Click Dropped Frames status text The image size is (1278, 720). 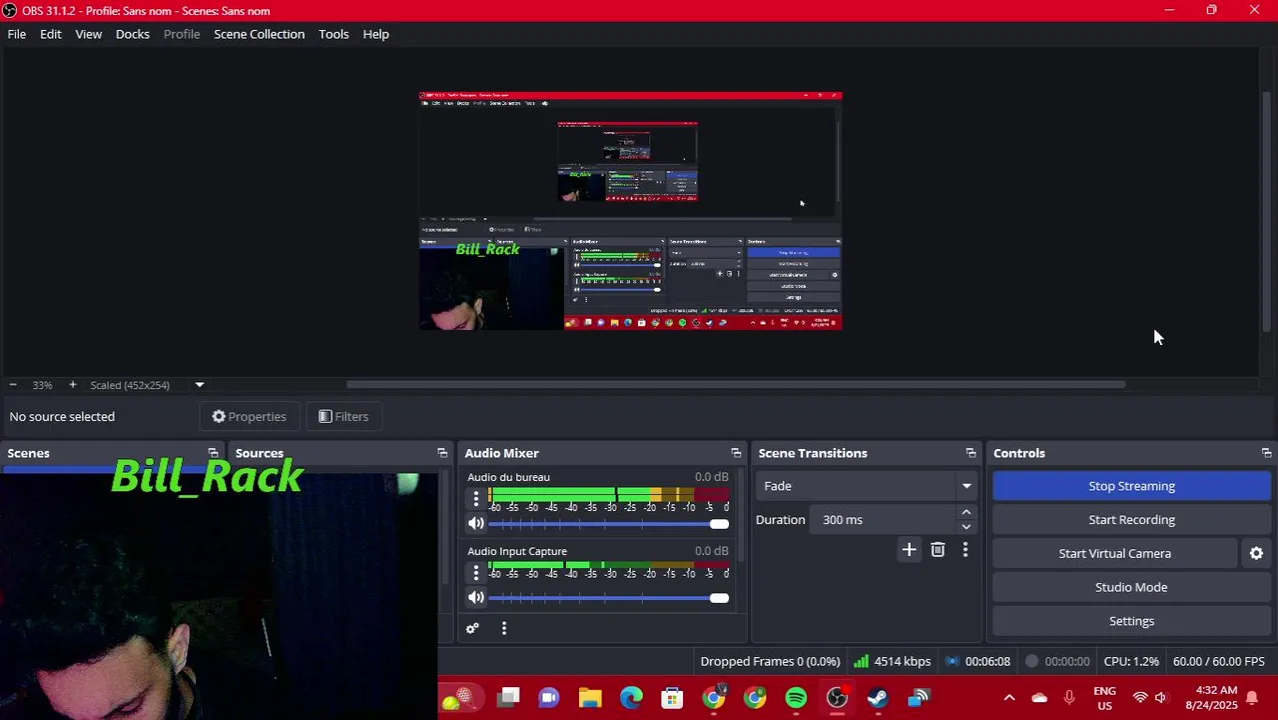coord(770,662)
